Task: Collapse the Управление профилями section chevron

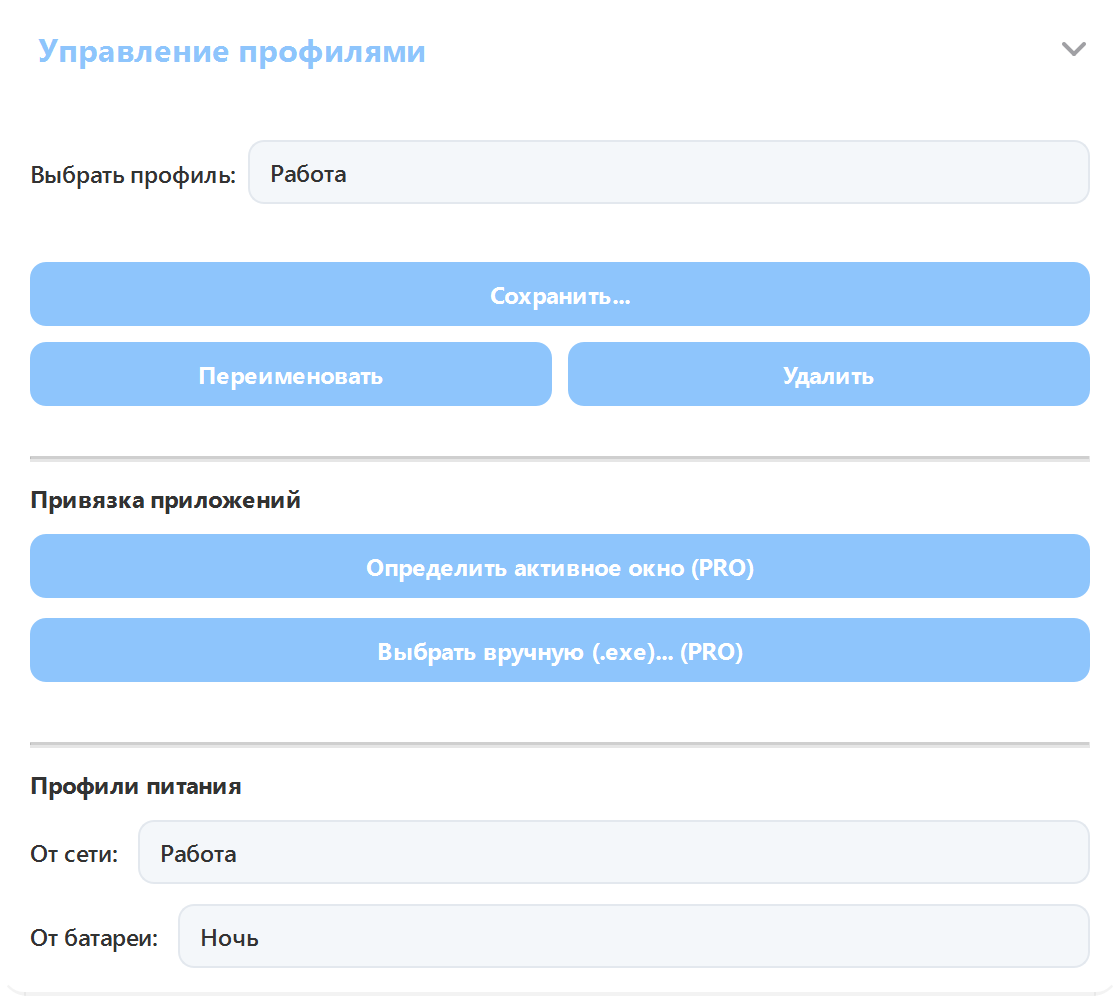Action: click(x=1073, y=49)
